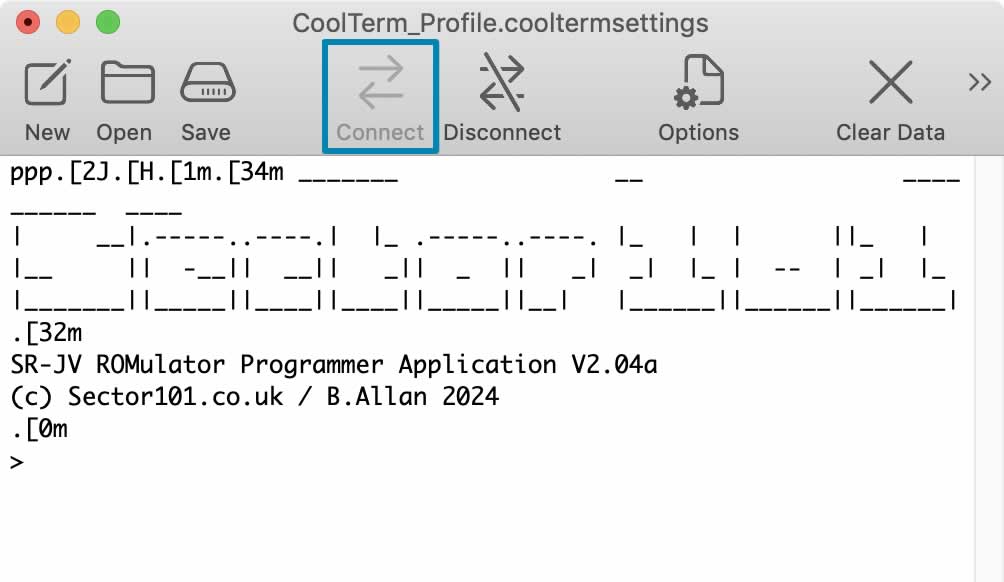
Task: Click the "Save" text label
Action: pyautogui.click(x=206, y=133)
